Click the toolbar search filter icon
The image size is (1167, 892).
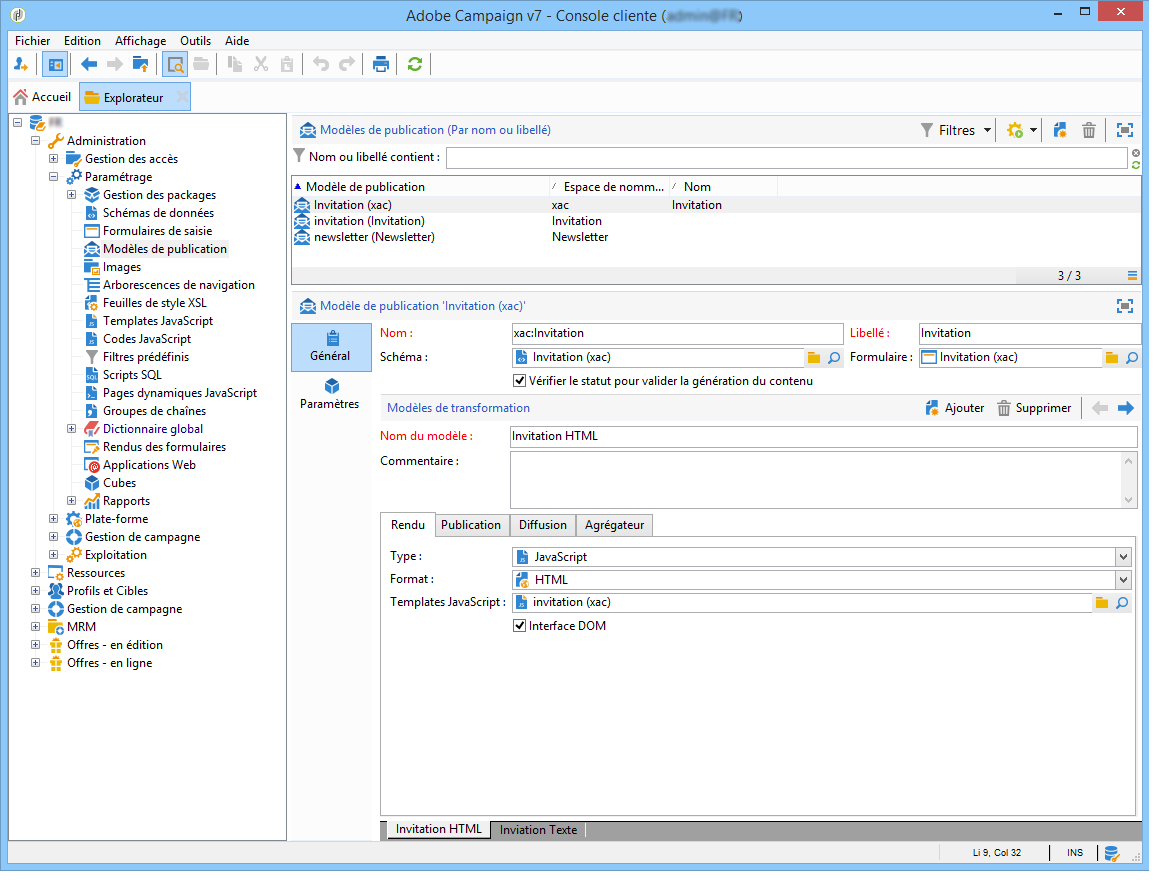pos(175,65)
